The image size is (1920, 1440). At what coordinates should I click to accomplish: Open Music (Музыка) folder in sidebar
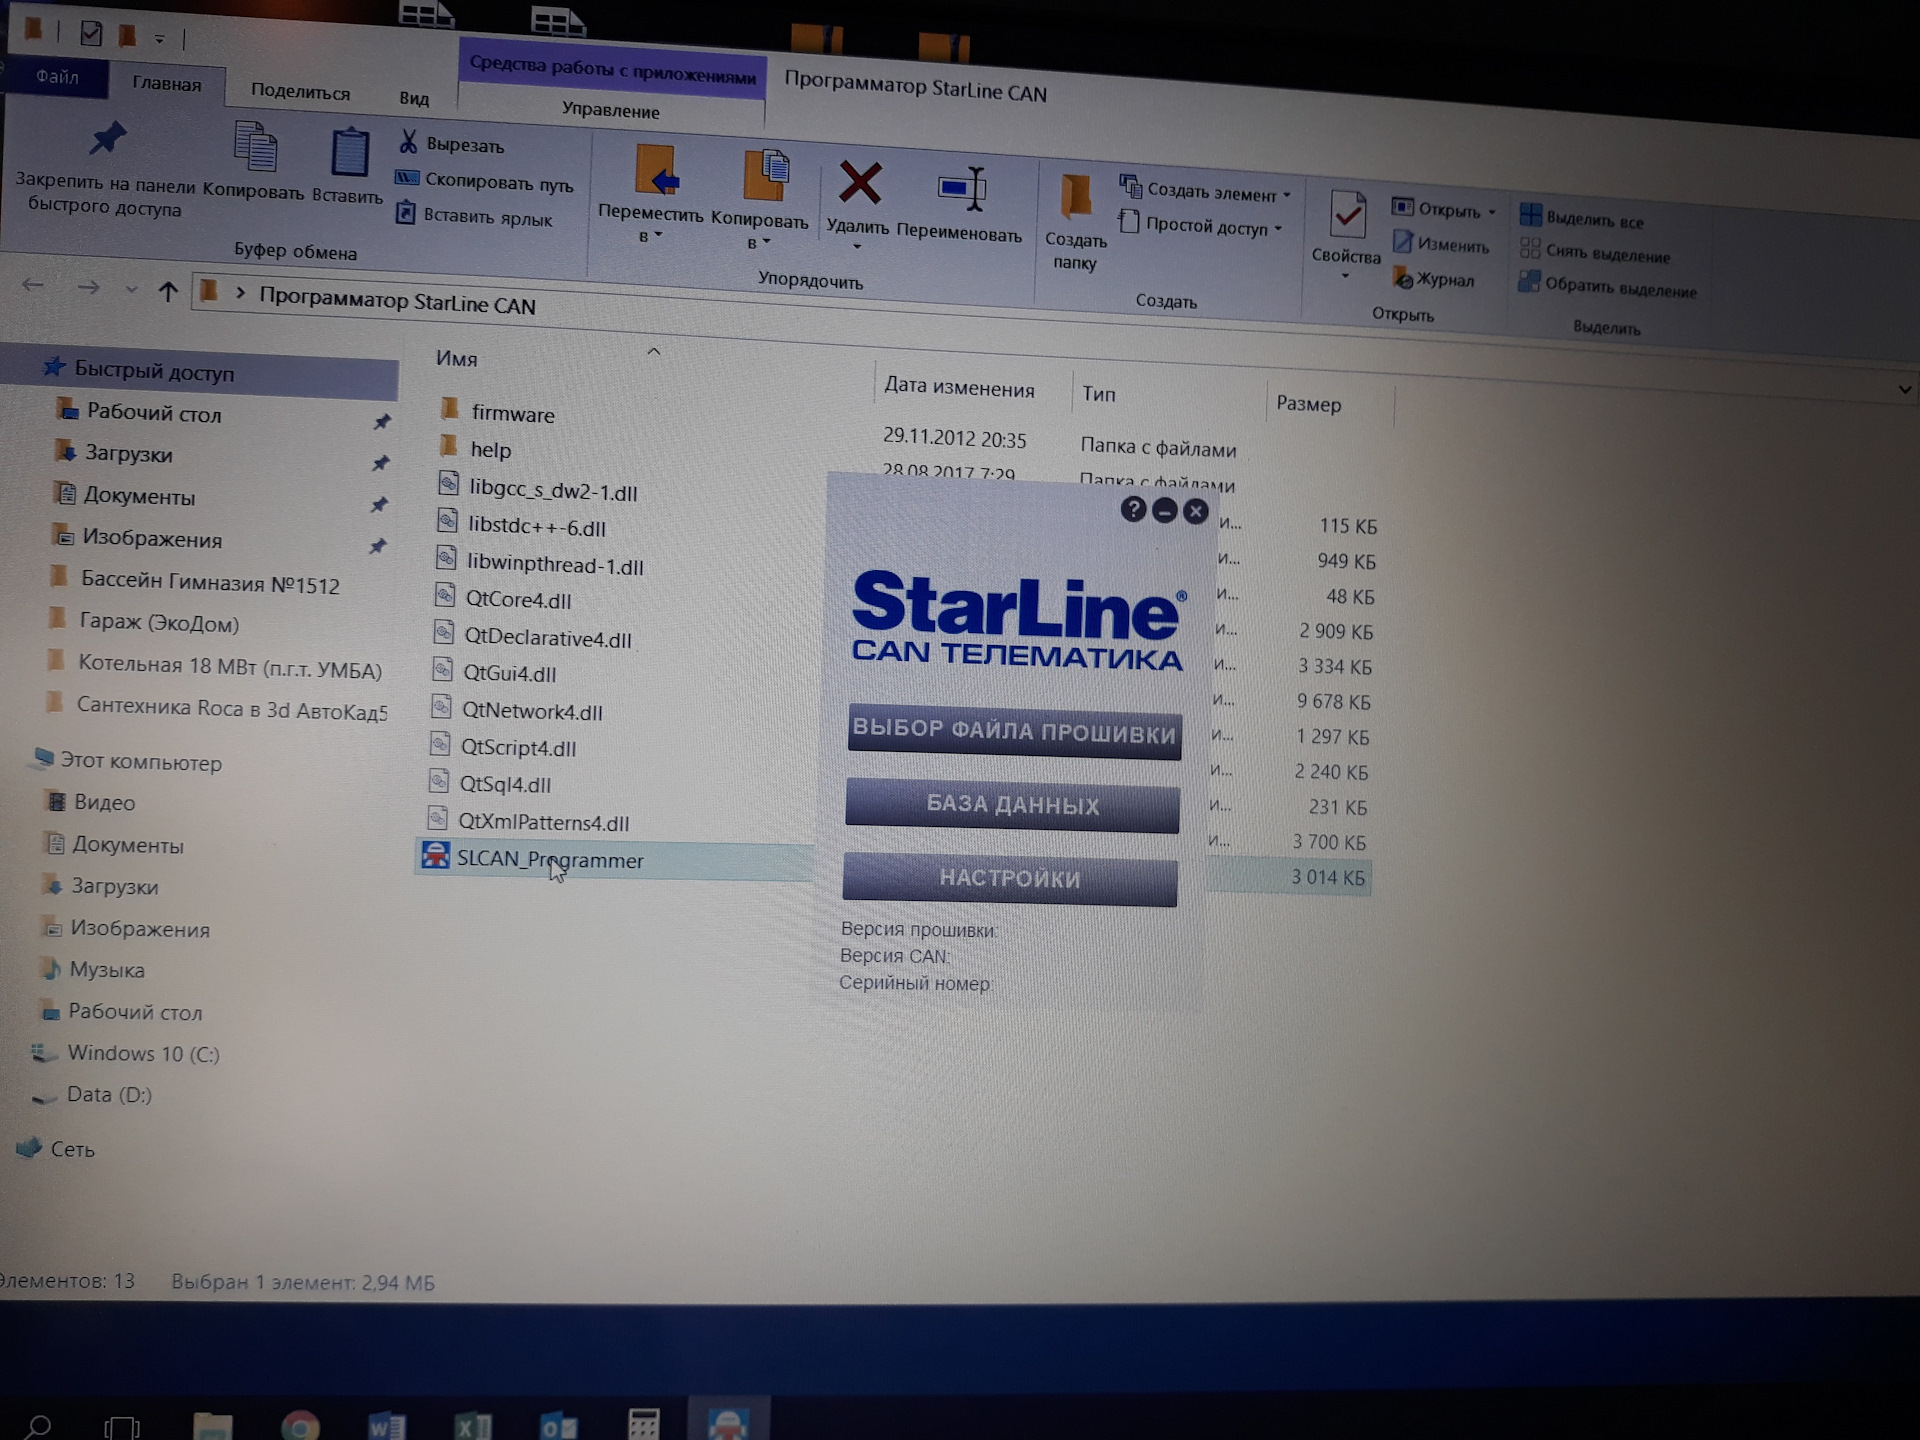(x=106, y=969)
